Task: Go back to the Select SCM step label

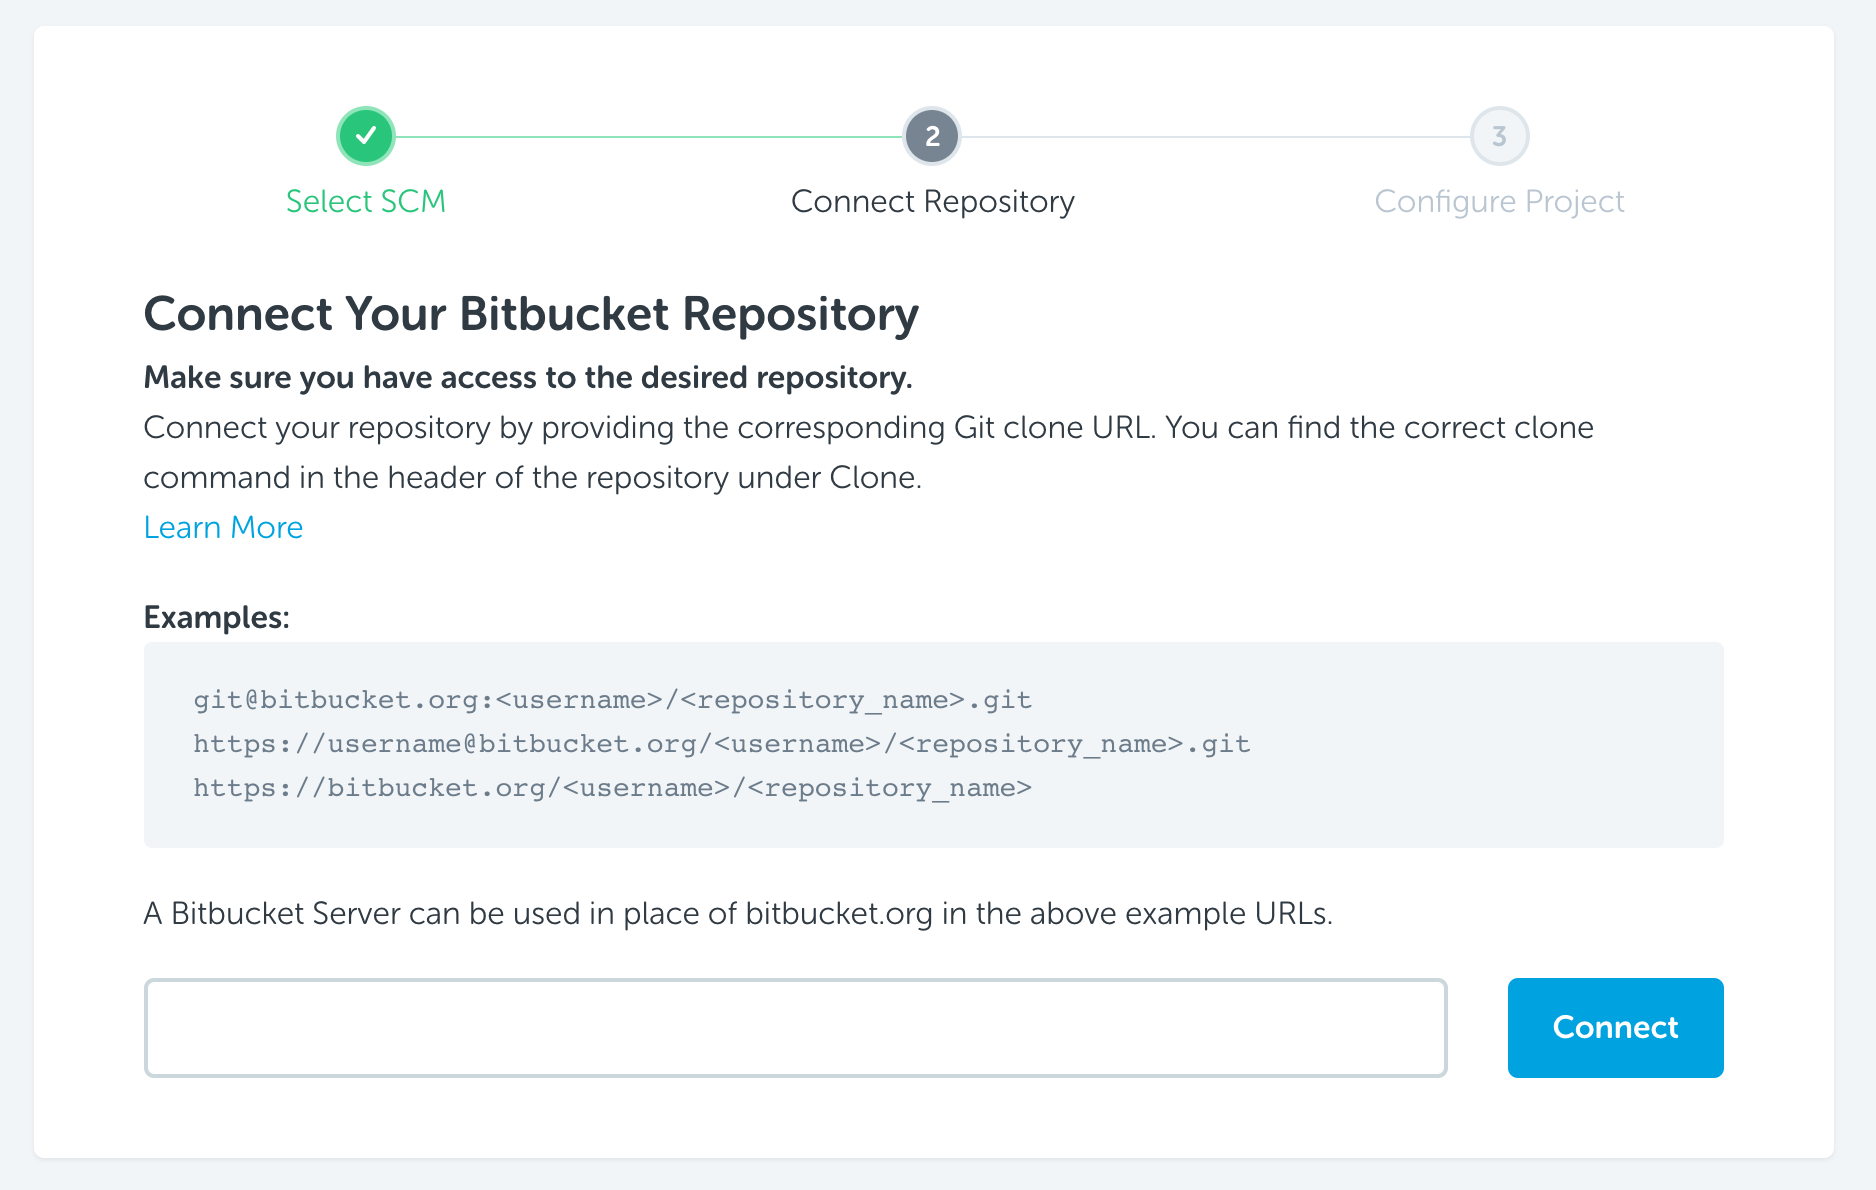Action: 366,201
